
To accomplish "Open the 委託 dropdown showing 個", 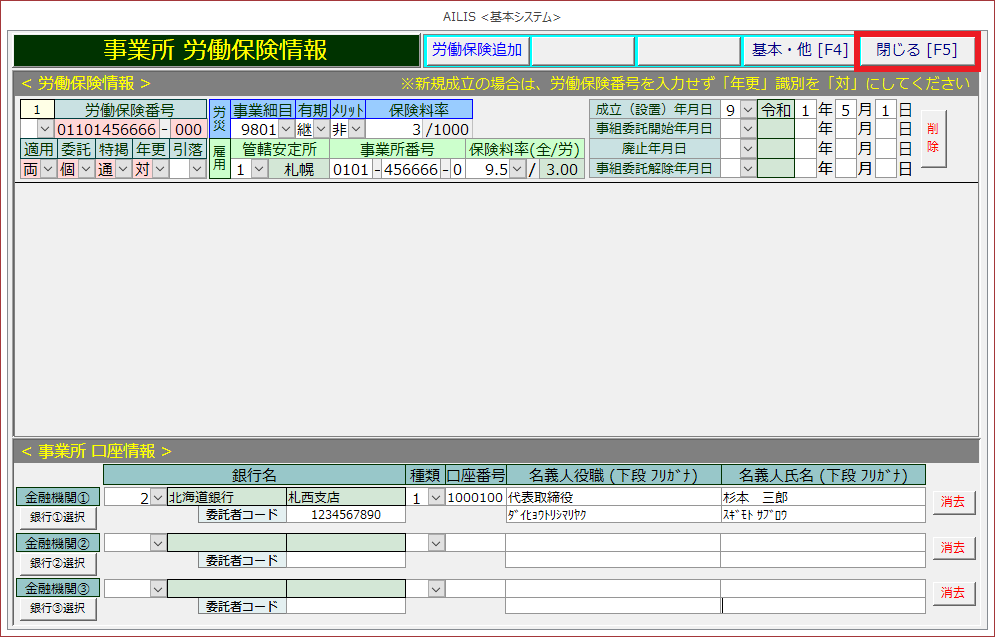I will pyautogui.click(x=86, y=169).
